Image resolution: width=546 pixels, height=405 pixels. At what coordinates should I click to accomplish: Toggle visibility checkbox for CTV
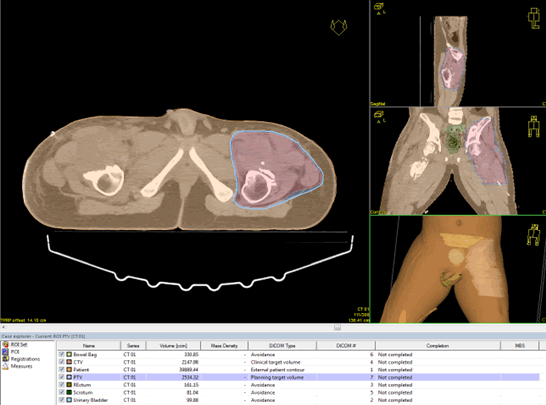pos(62,362)
